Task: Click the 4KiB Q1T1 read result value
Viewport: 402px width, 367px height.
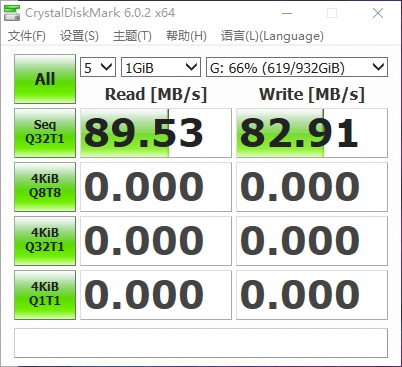Action: tap(156, 295)
